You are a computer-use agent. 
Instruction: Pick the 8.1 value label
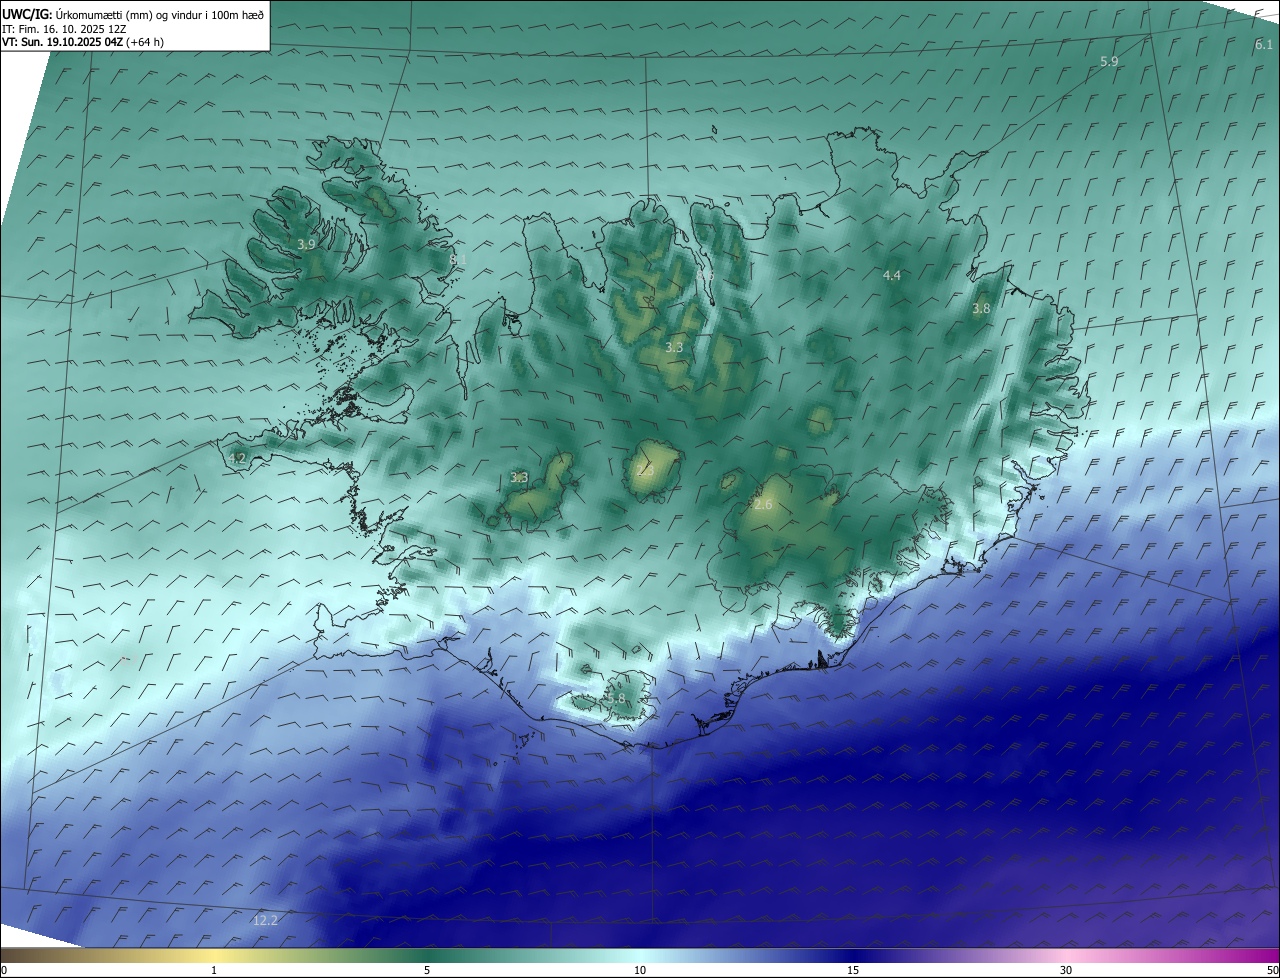click(x=458, y=260)
